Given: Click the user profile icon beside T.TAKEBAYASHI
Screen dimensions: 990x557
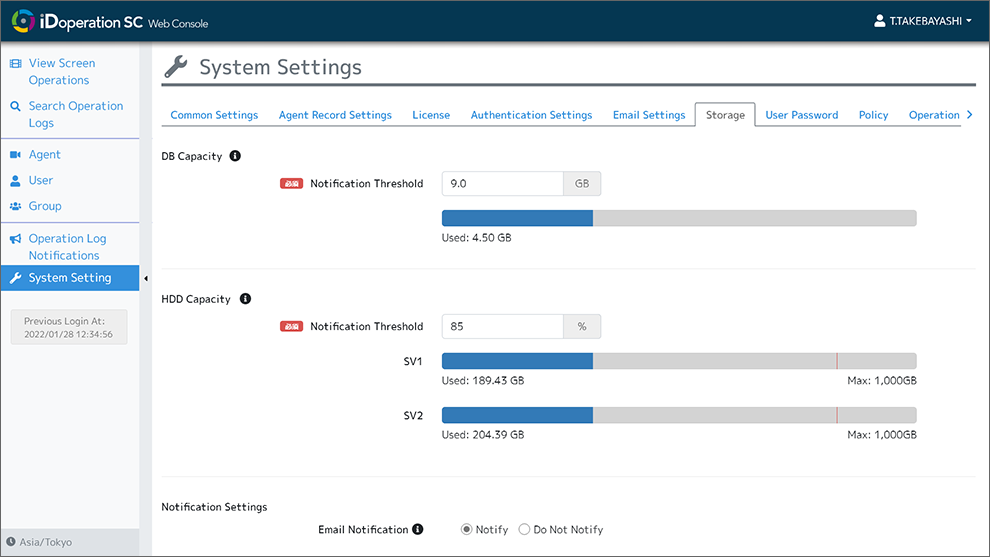Looking at the screenshot, I should coord(880,21).
